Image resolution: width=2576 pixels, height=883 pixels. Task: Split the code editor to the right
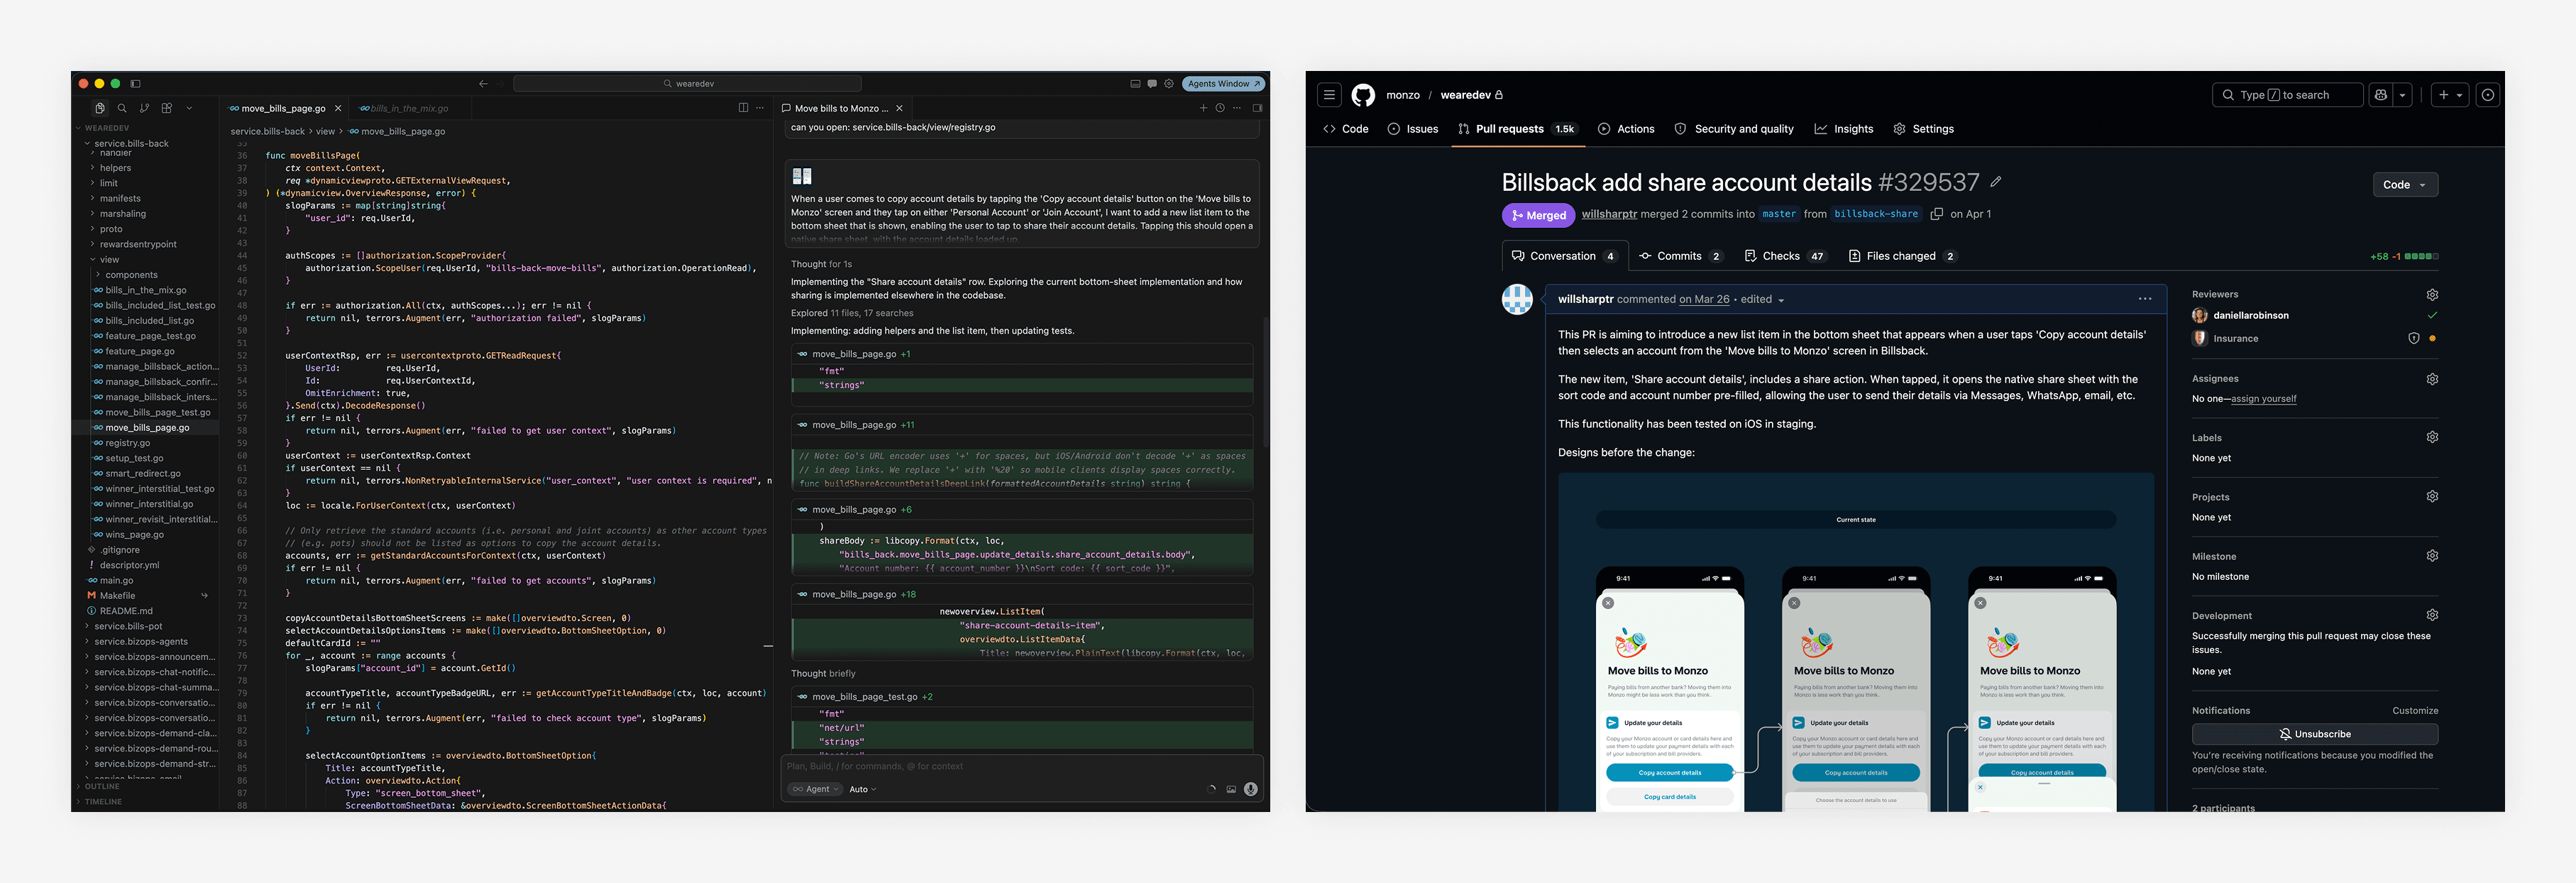pyautogui.click(x=743, y=108)
